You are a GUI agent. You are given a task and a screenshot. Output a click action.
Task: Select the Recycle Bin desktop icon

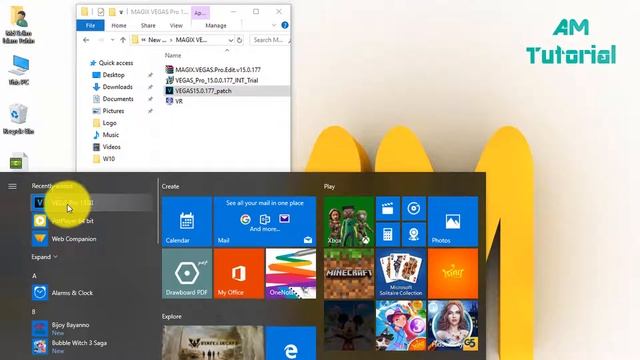[x=18, y=119]
